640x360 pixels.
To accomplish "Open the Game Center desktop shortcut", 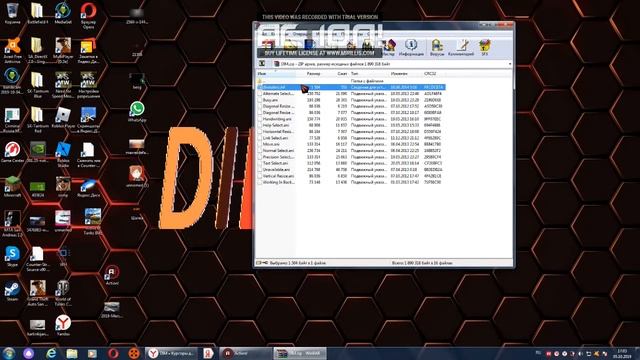I will [x=12, y=152].
